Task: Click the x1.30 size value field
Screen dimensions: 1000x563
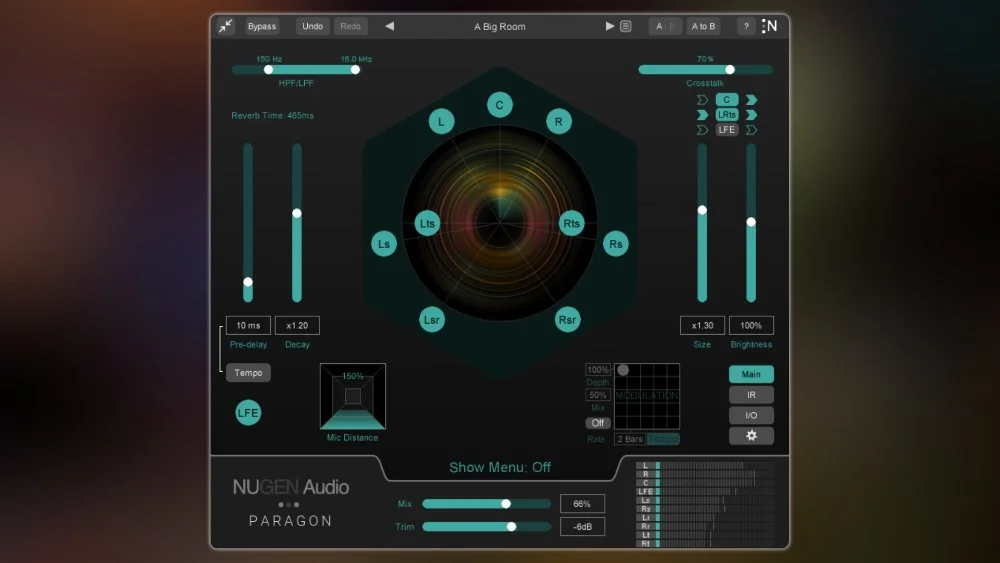Action: pyautogui.click(x=702, y=325)
